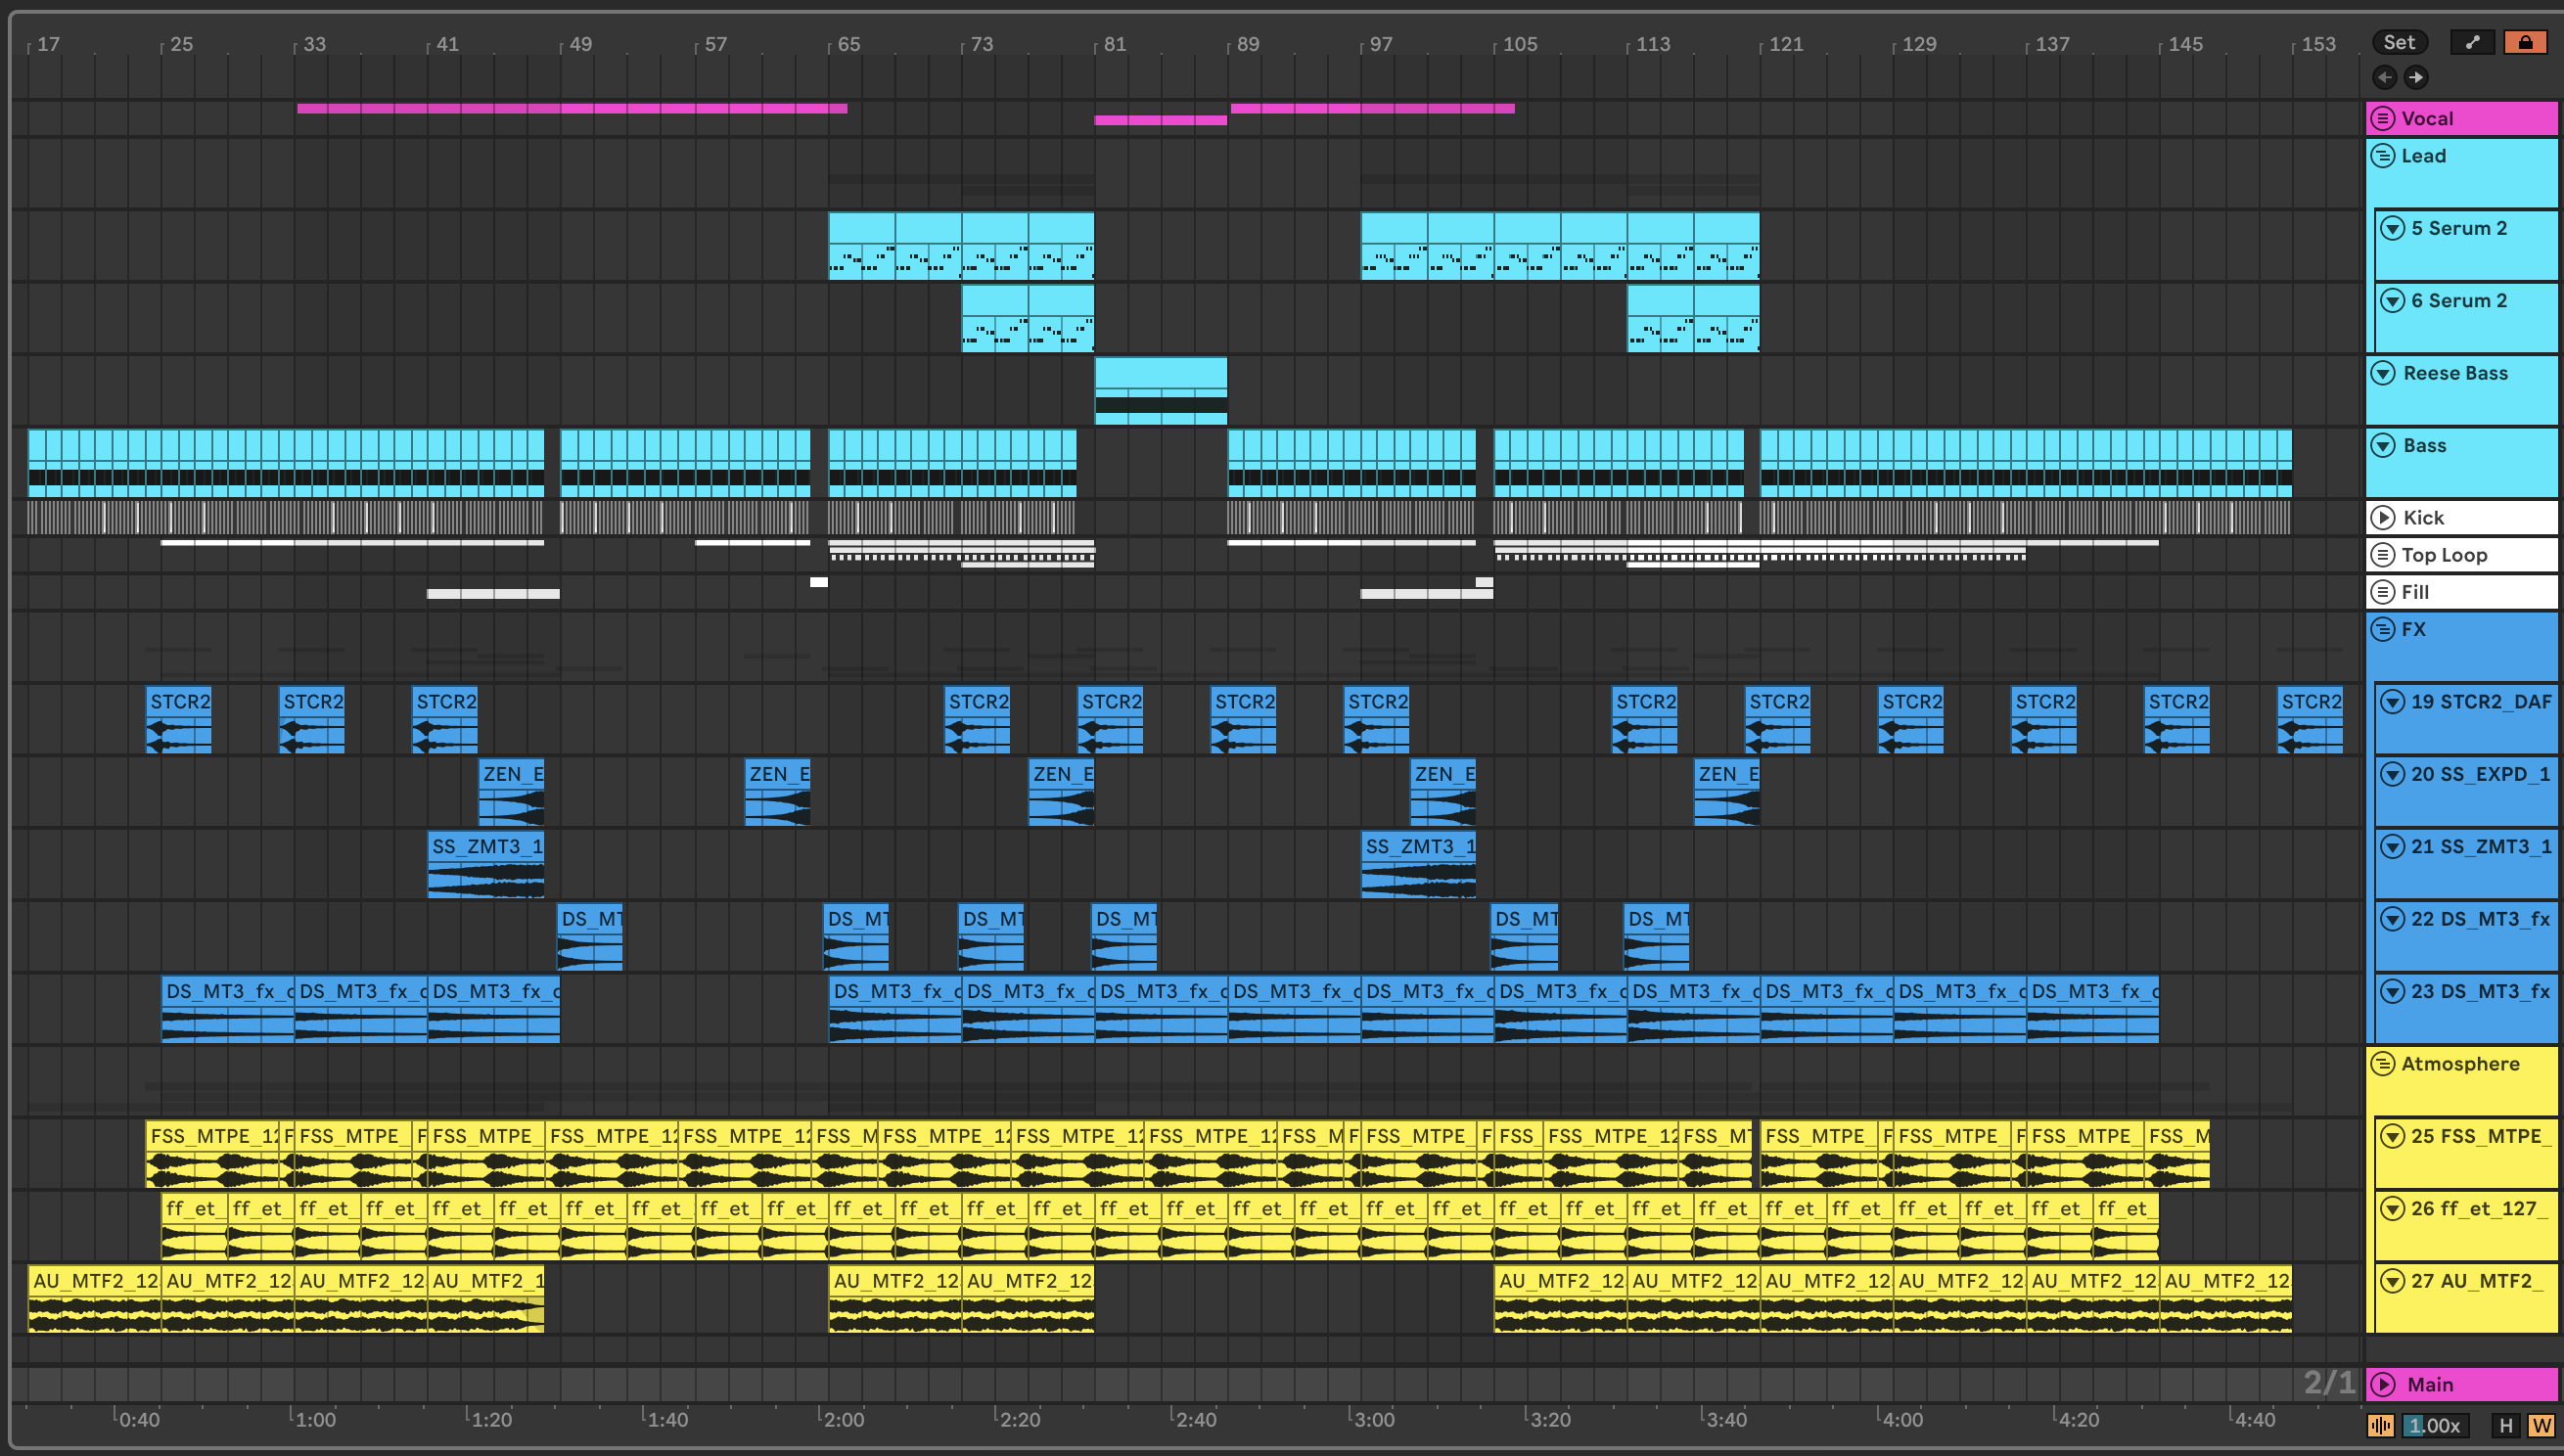The height and width of the screenshot is (1456, 2564).
Task: Collapse the 20 SS_EXPD_1 track
Action: (x=2392, y=774)
